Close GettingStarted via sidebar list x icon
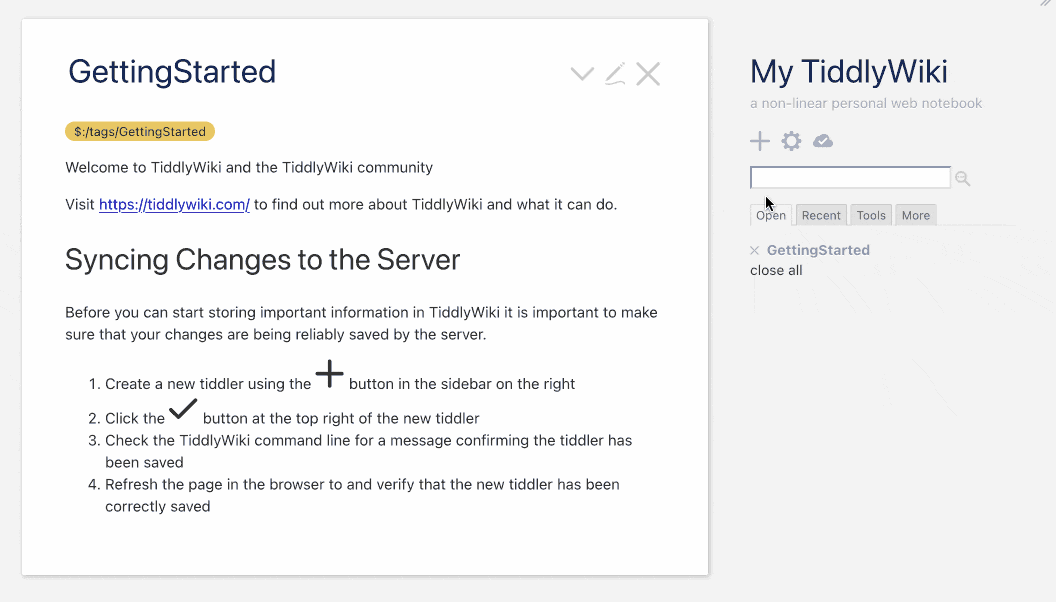Screen dimensions: 1056x602 [754, 250]
